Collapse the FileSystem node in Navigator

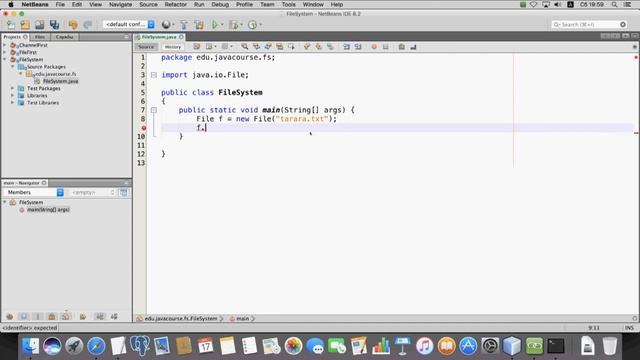pos(4,202)
